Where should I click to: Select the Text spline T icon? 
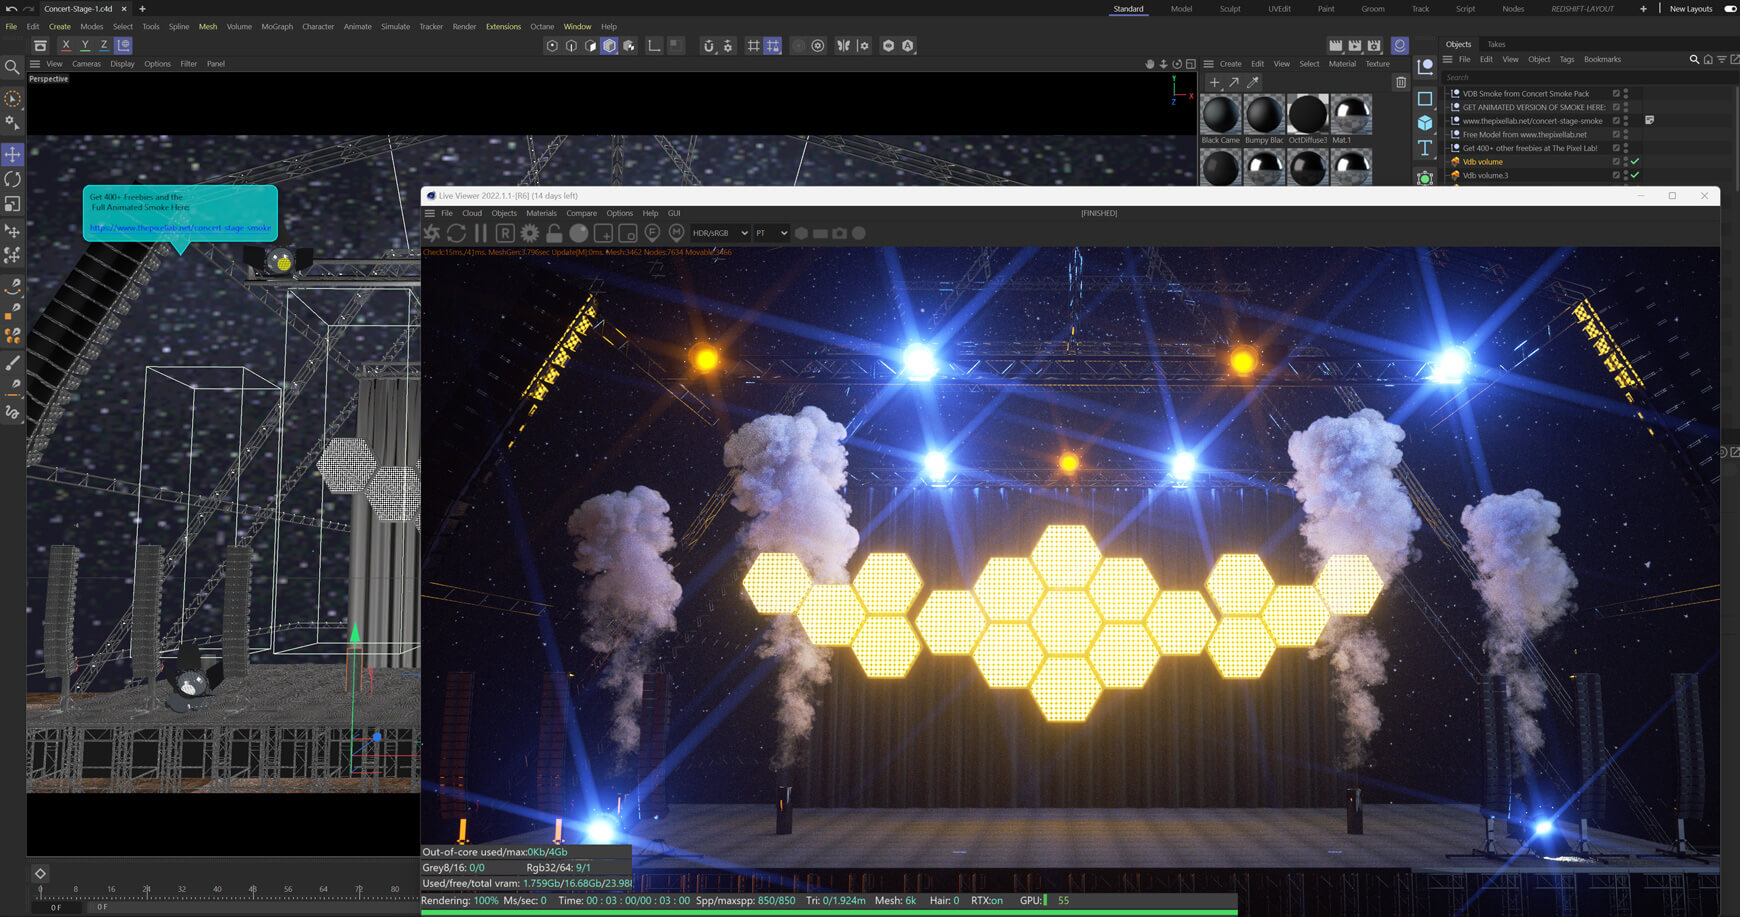click(1425, 148)
